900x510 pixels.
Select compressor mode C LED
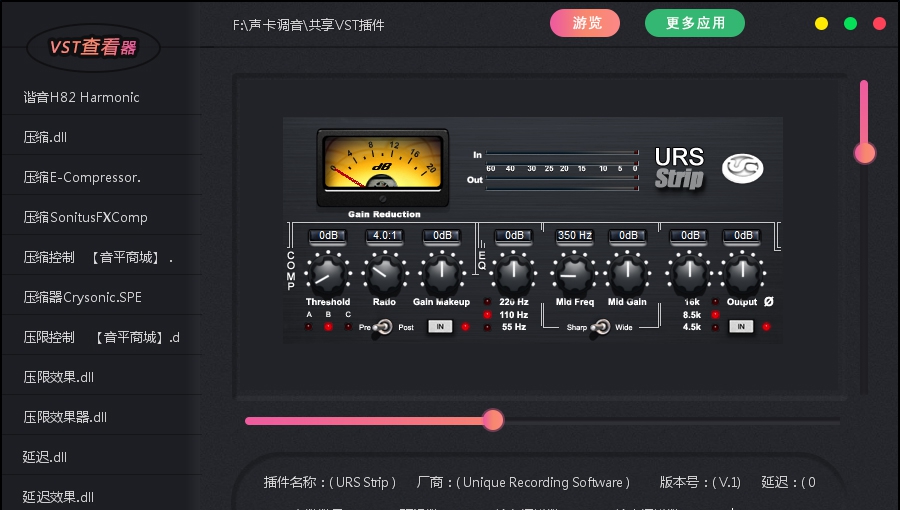tap(348, 327)
